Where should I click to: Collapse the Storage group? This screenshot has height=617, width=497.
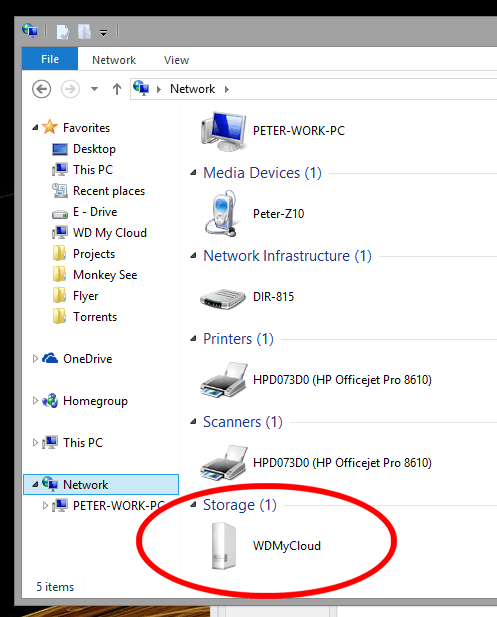point(193,505)
